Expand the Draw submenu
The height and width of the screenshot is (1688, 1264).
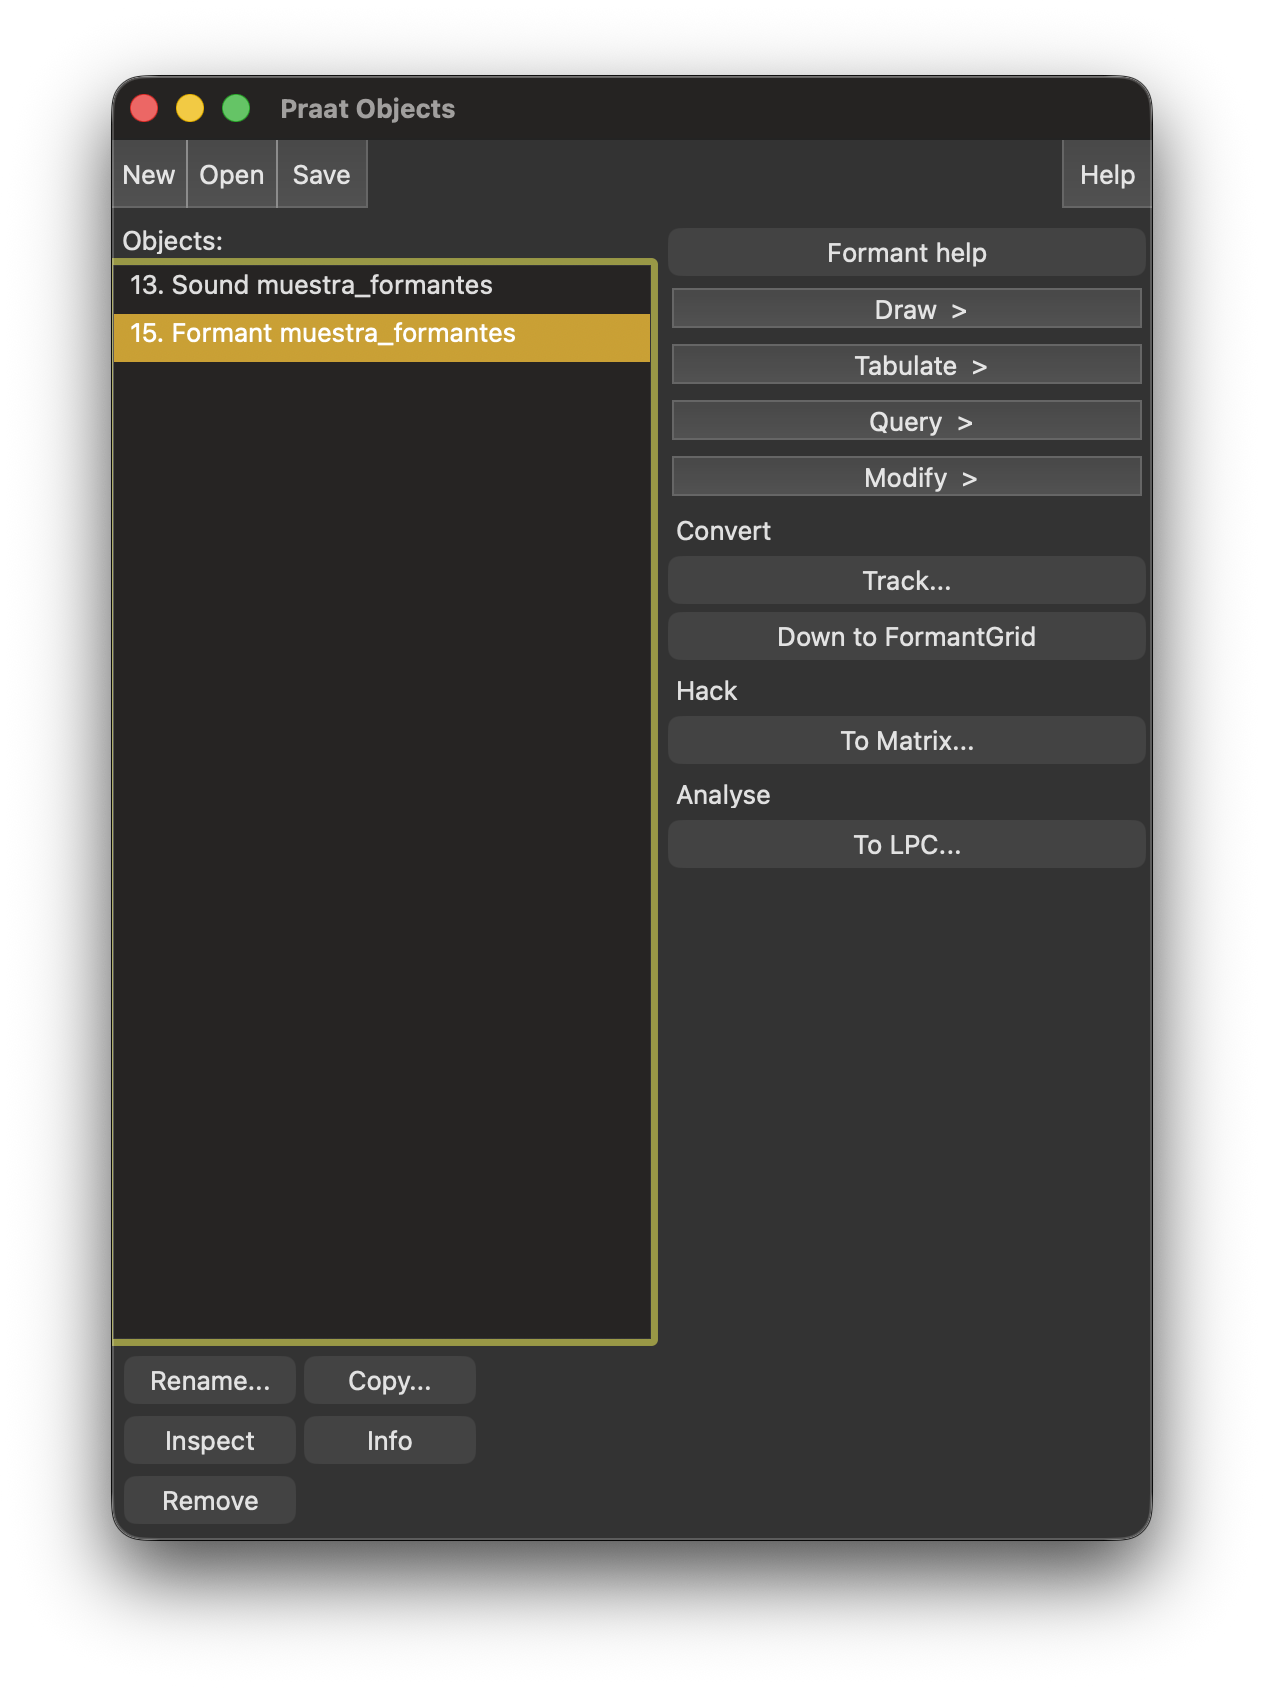(906, 310)
